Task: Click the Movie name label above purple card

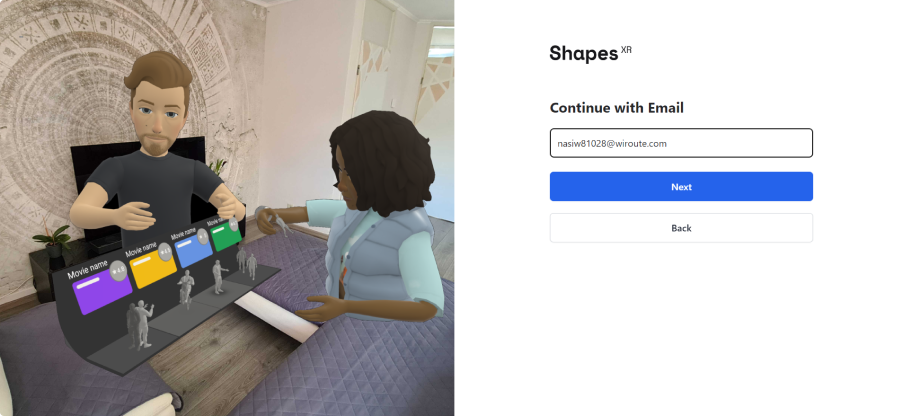Action: tap(88, 269)
